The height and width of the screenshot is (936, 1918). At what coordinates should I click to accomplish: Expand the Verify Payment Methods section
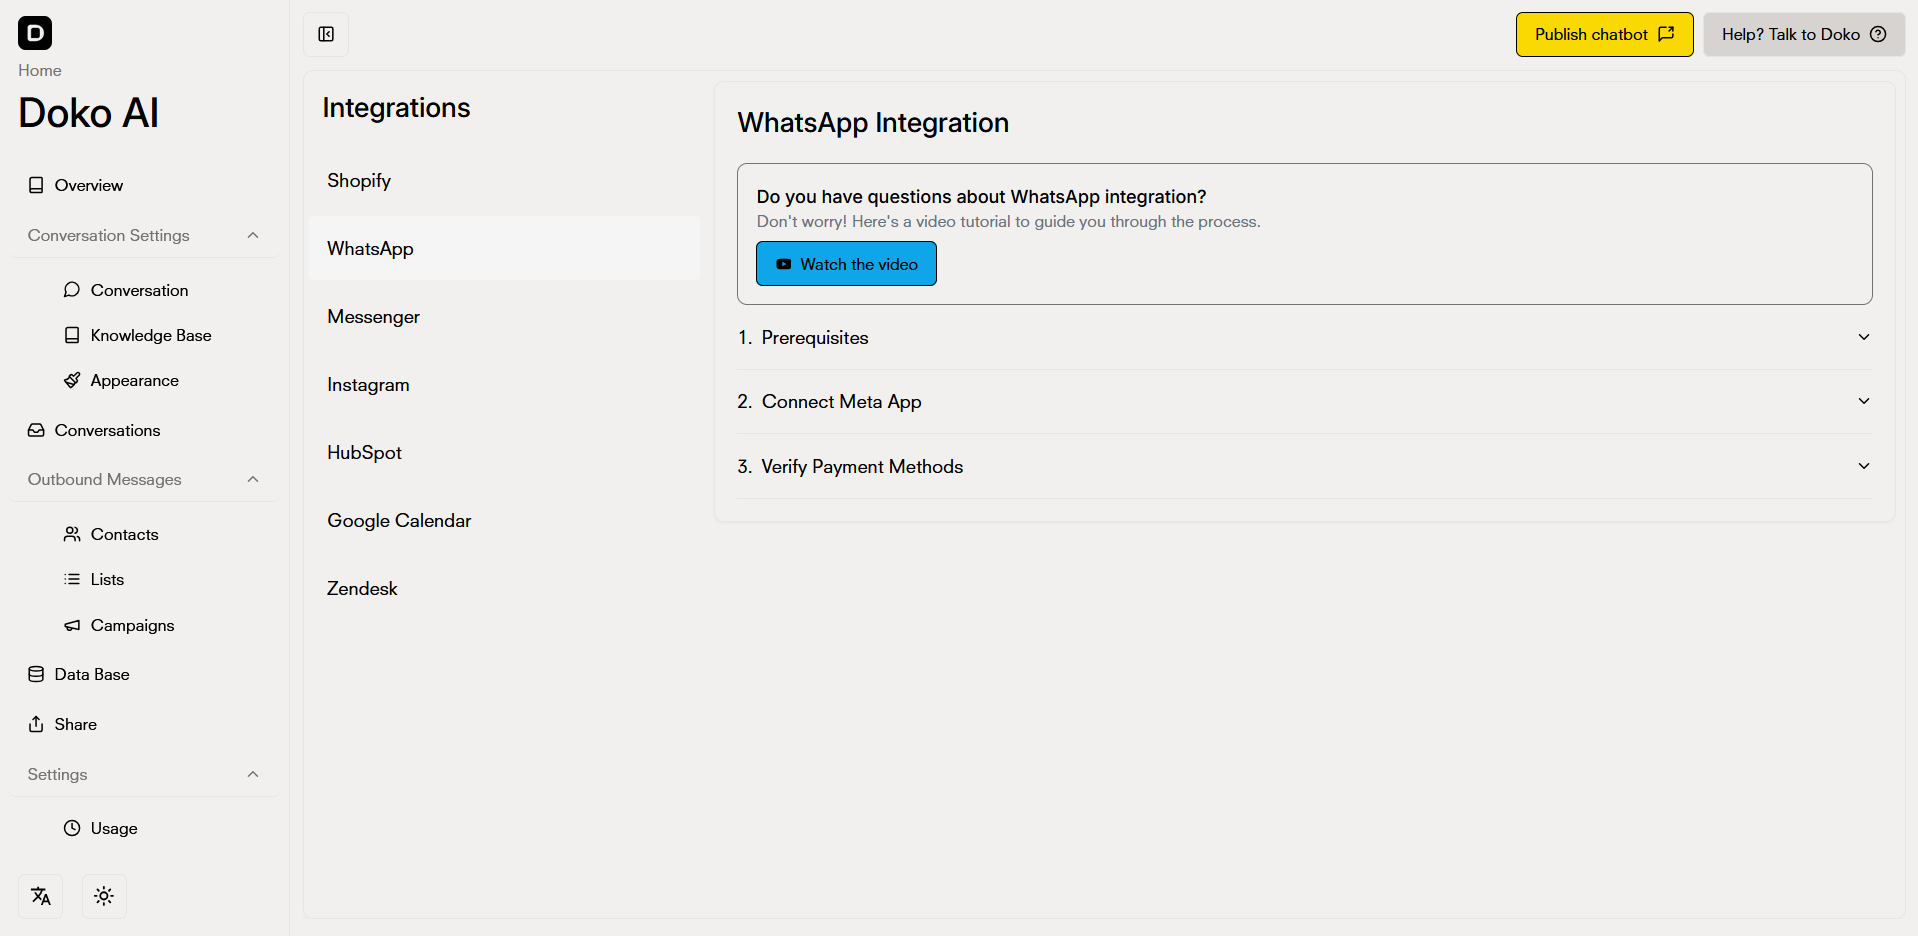click(1863, 466)
